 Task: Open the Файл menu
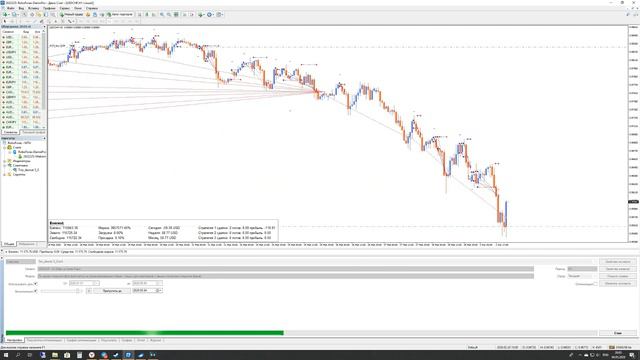click(x=11, y=8)
